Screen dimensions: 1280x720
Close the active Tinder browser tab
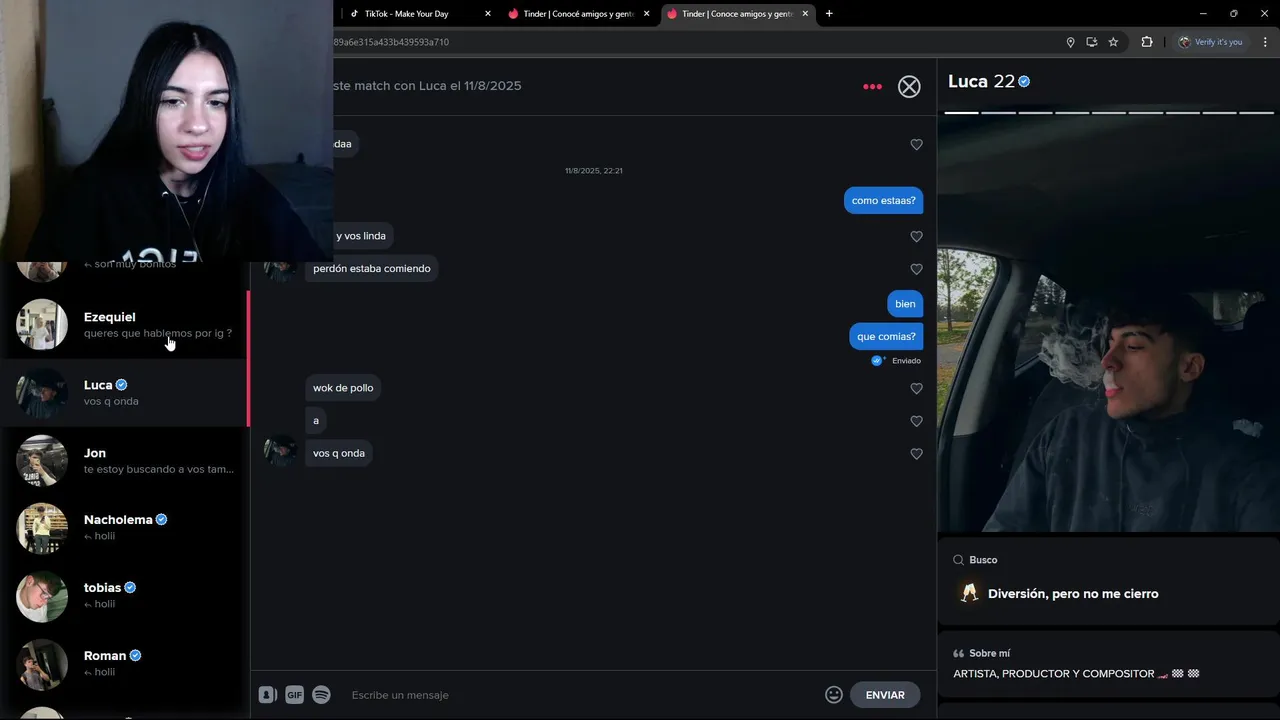[x=805, y=14]
